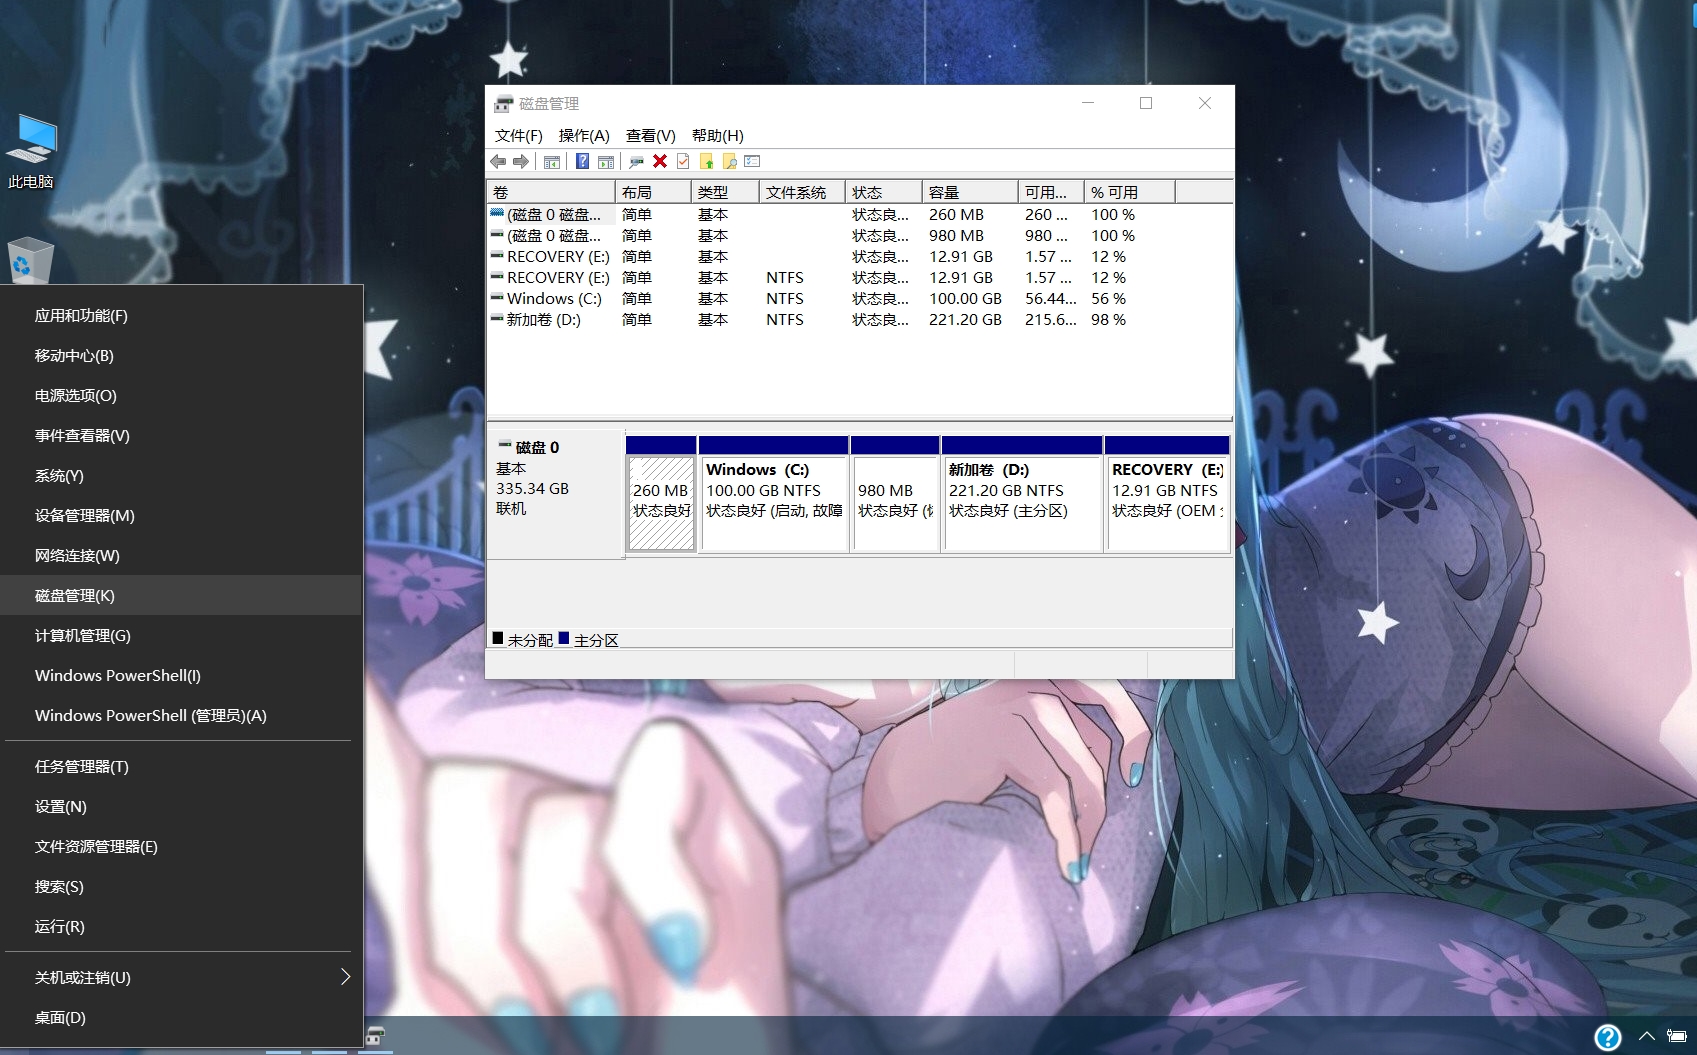Image resolution: width=1697 pixels, height=1055 pixels.
Task: Click the blue question-mark icon in system tray
Action: 1607,1037
